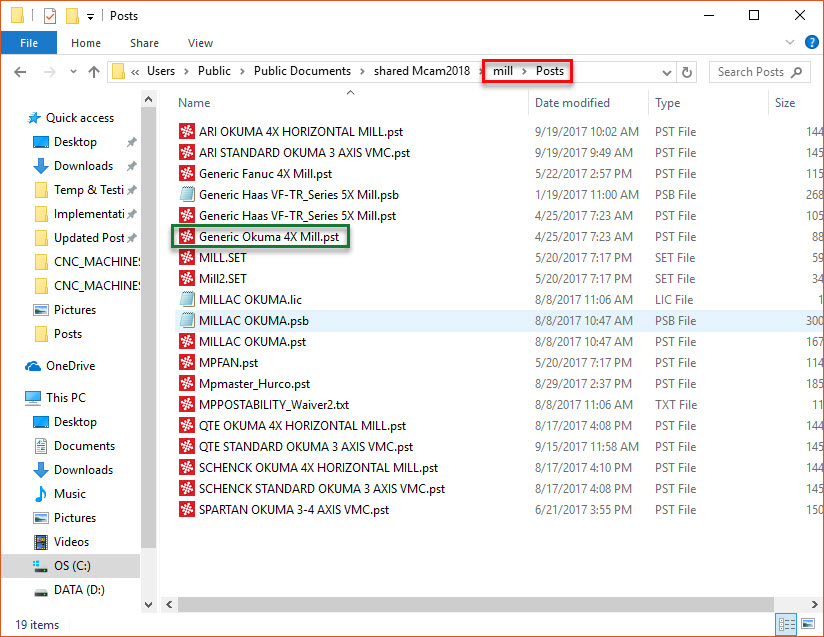Select MILLAC OKUMA.lic file icon

point(187,300)
